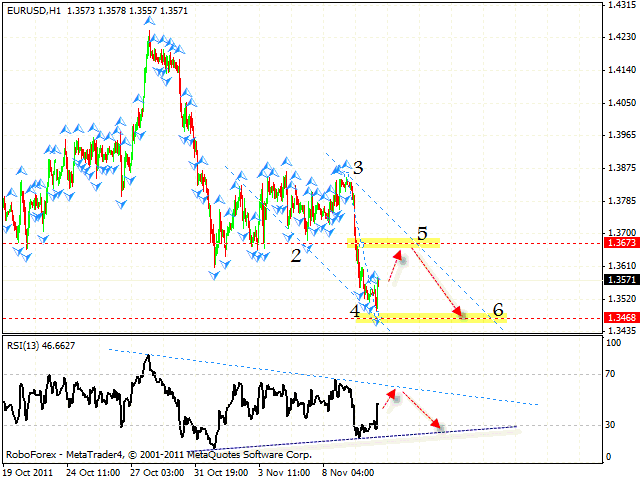Click the wave label 5 target marker
Screen dimensions: 640x480
(x=422, y=234)
